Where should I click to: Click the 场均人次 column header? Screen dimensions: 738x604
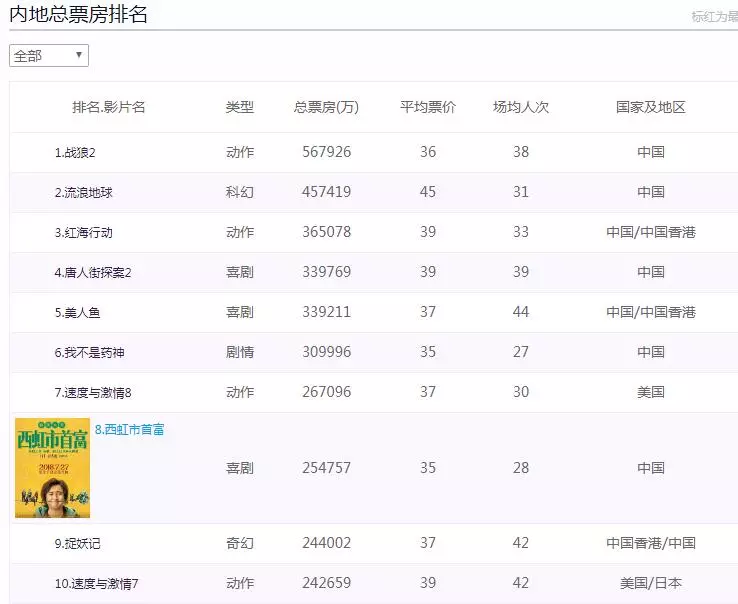coord(521,107)
